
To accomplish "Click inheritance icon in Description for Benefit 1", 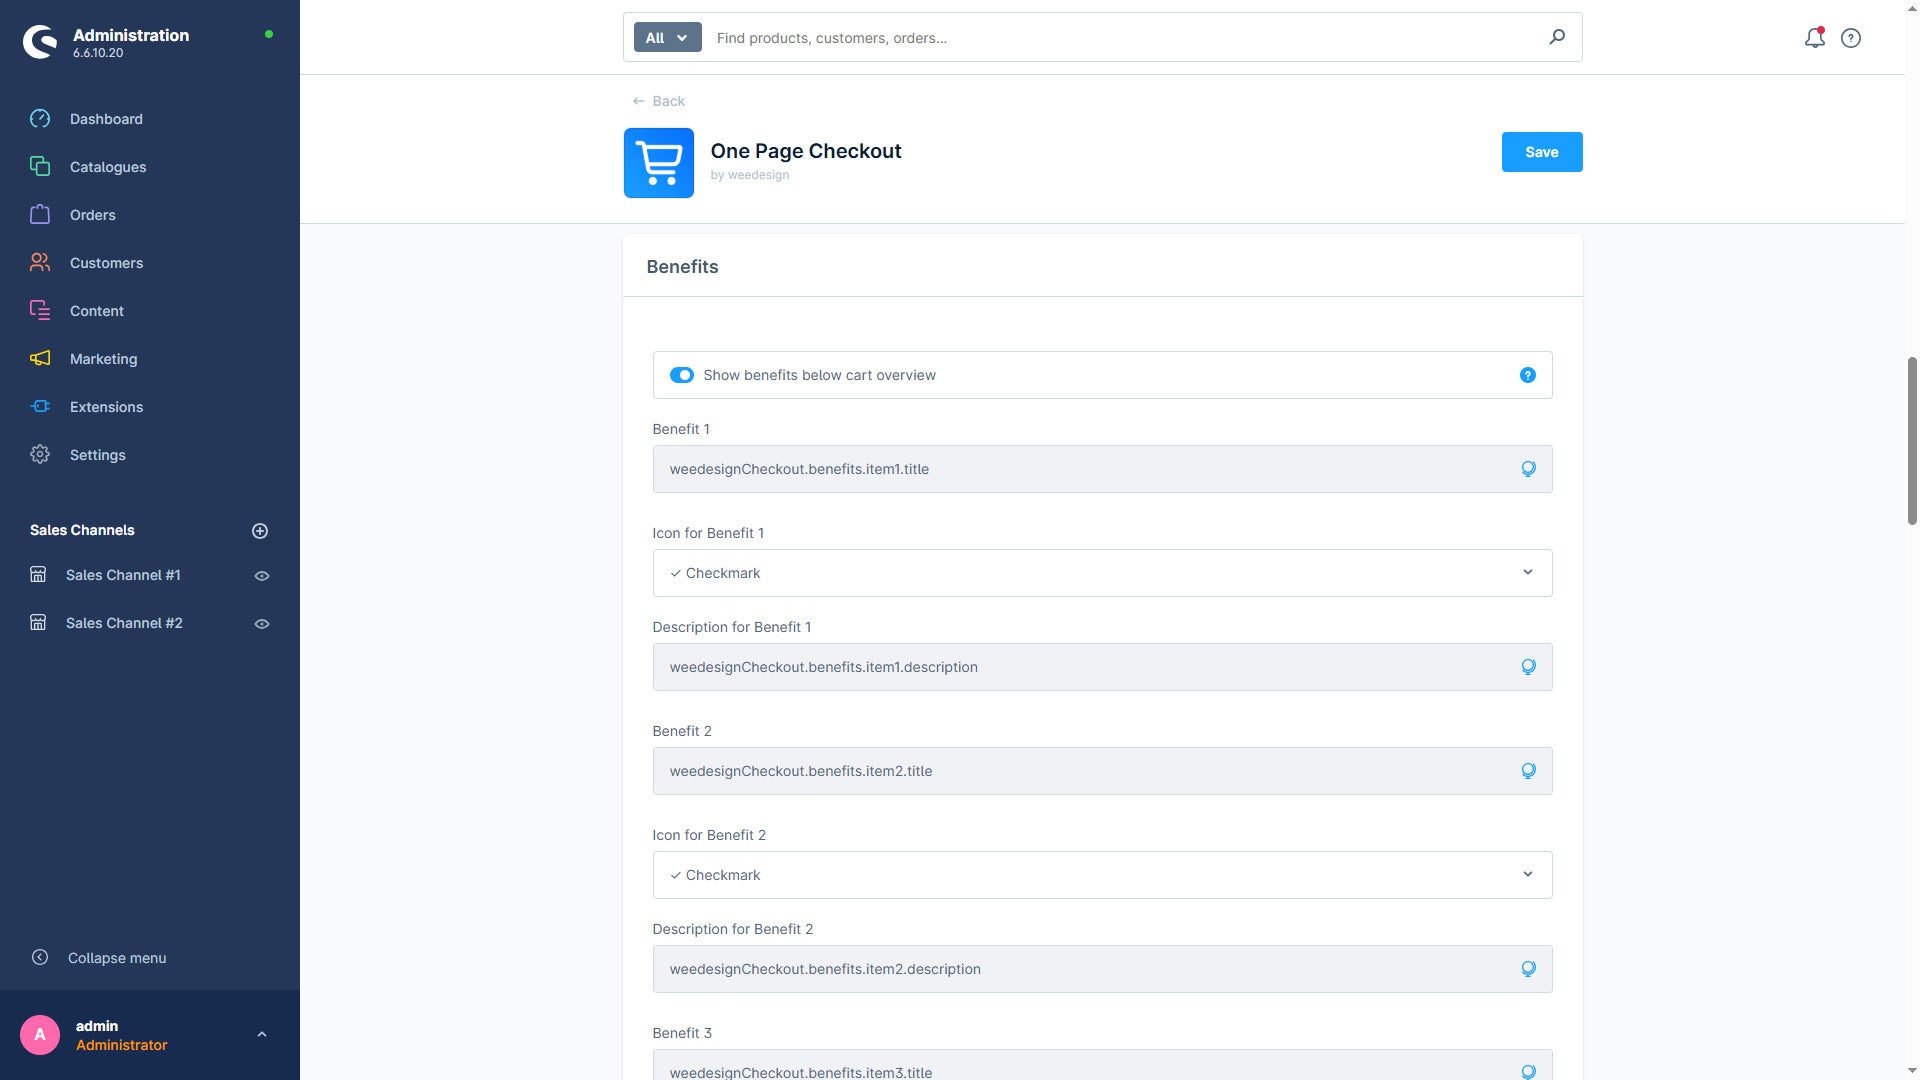I will pyautogui.click(x=1528, y=667).
